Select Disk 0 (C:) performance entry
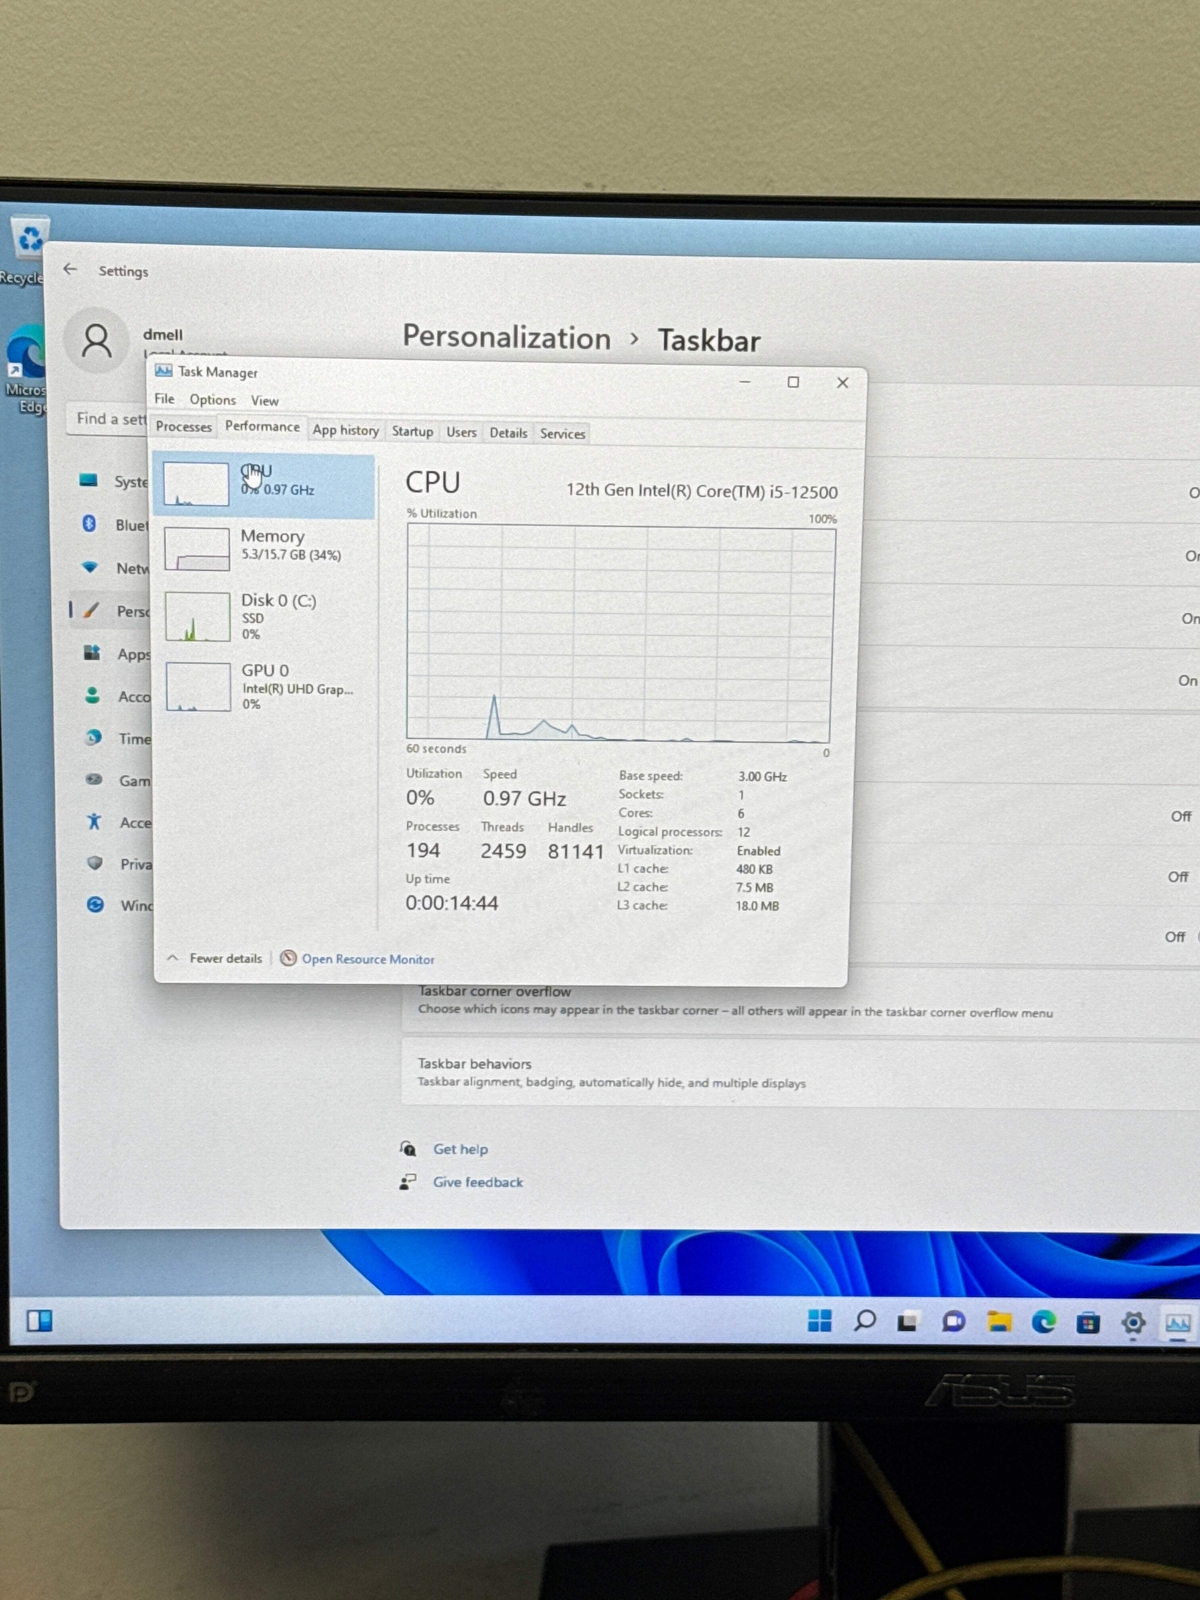 tap(265, 616)
